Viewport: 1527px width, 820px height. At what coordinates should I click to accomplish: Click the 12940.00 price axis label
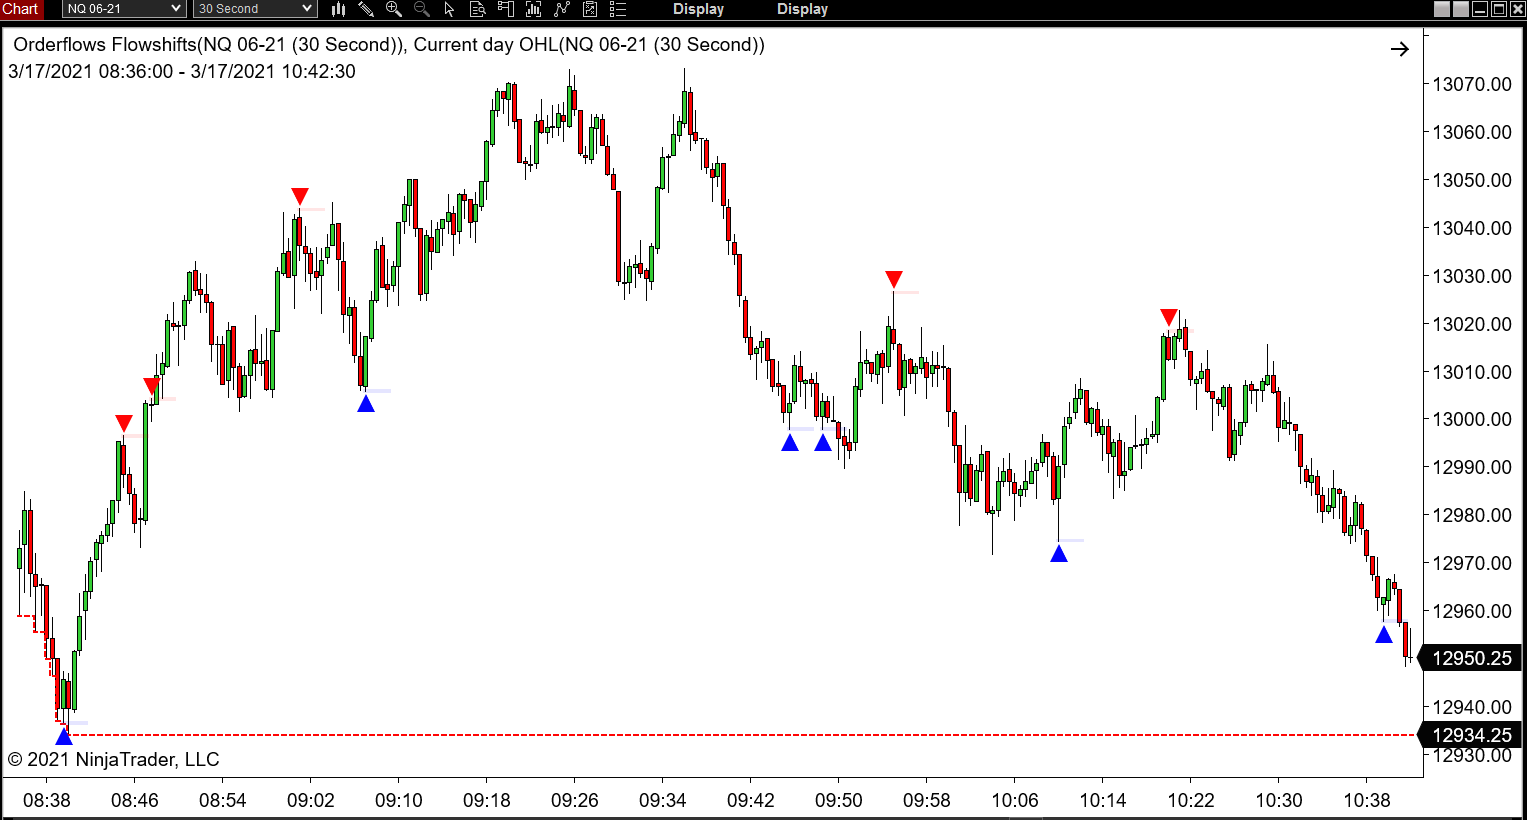1472,707
